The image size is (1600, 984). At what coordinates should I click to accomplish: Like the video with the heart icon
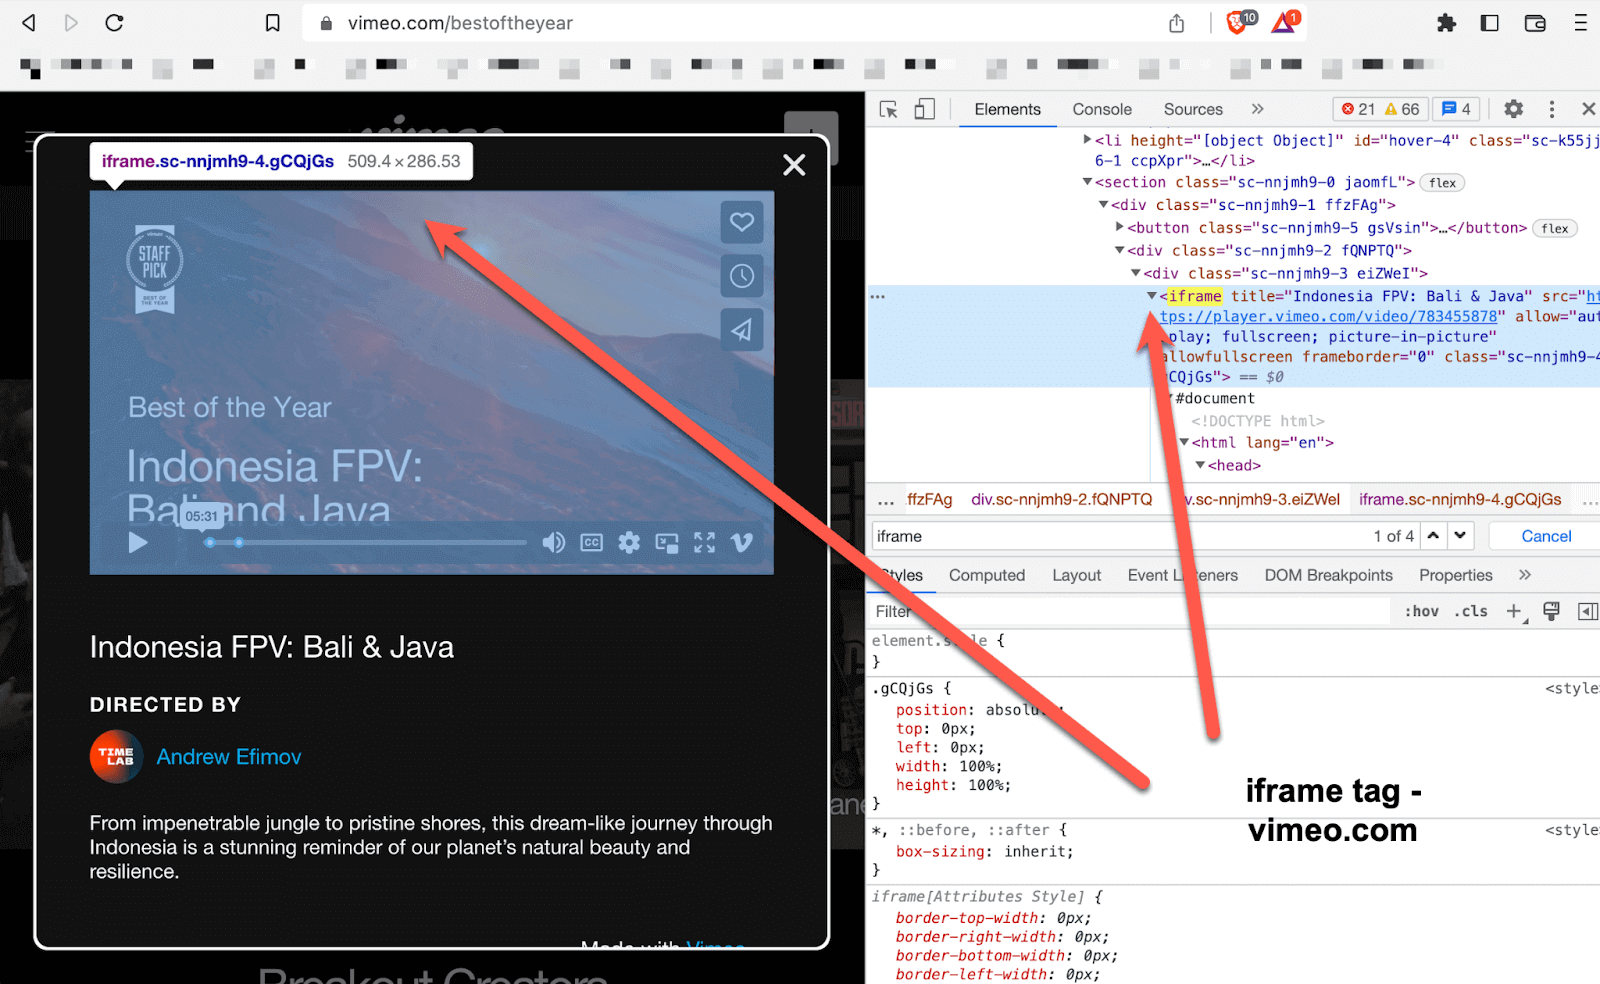click(742, 222)
